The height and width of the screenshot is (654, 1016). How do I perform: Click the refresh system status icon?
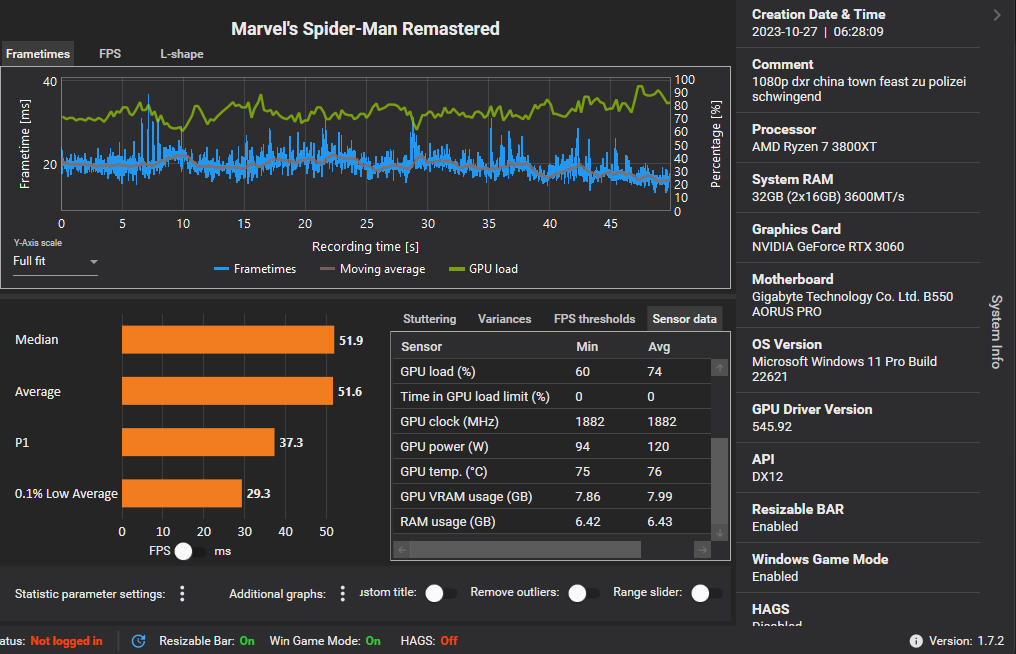(139, 641)
